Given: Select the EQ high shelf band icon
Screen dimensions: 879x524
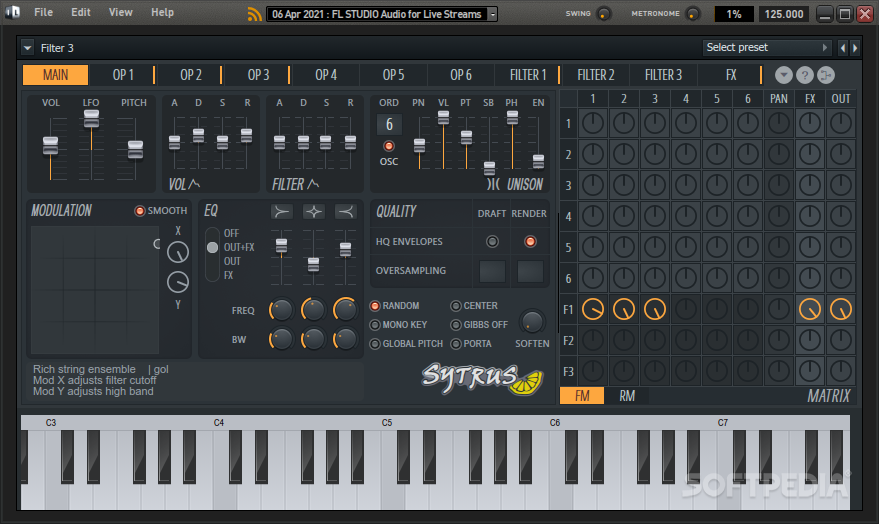Looking at the screenshot, I should click(x=345, y=212).
